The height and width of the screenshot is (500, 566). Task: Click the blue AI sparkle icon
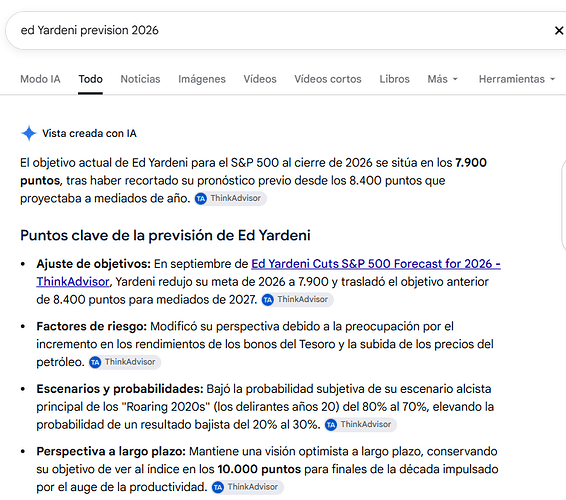[29, 133]
